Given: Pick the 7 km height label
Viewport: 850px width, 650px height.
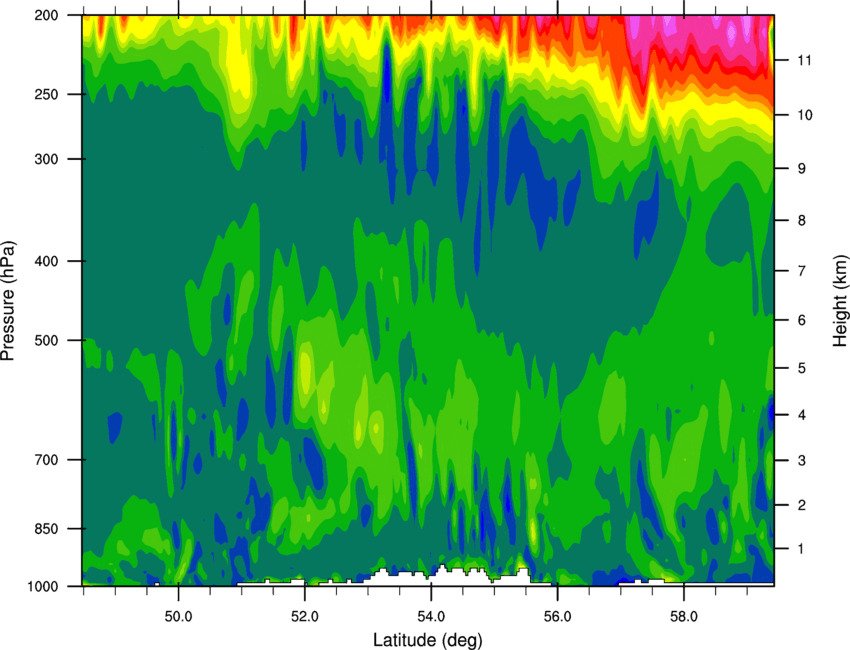Looking at the screenshot, I should click(802, 271).
